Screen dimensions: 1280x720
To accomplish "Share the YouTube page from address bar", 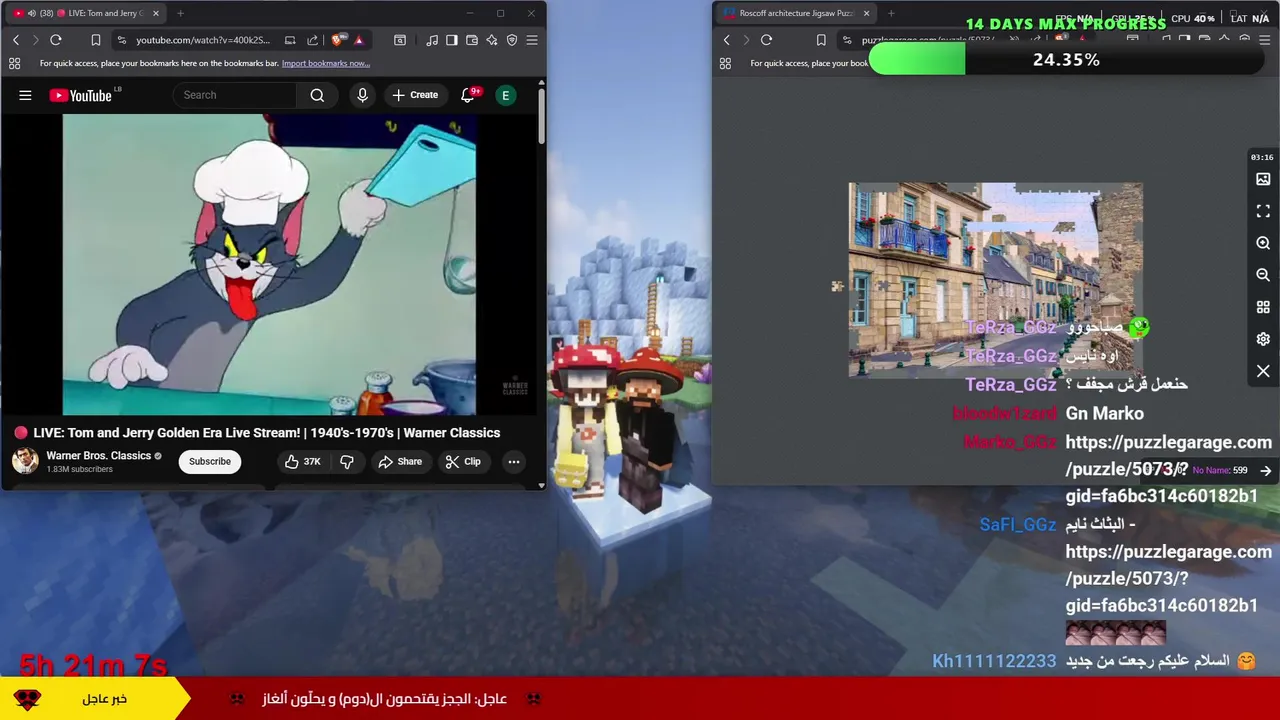I will 313,40.
